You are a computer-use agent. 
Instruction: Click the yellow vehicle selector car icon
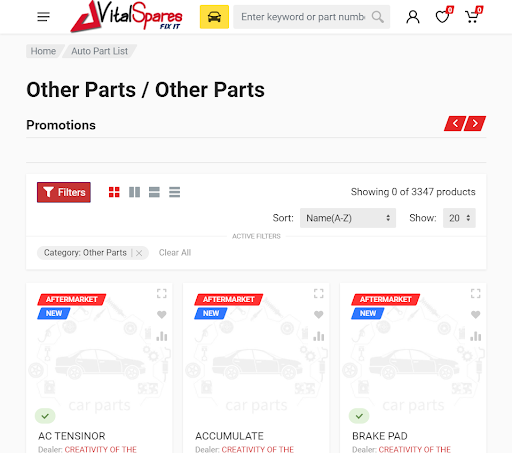coord(214,17)
